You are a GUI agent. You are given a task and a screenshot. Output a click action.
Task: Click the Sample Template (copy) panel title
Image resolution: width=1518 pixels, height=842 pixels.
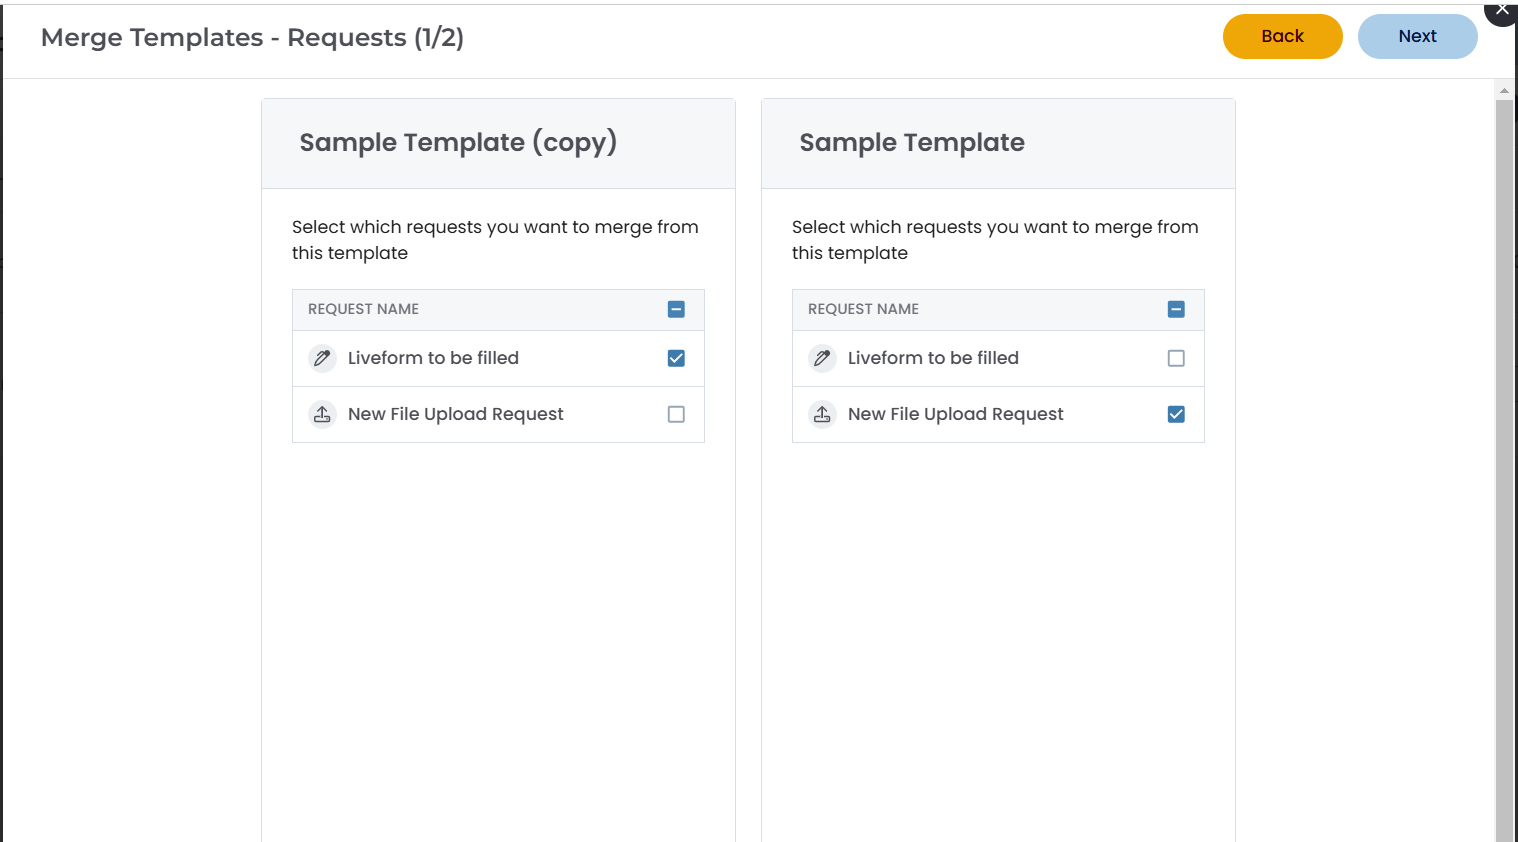[x=458, y=142]
